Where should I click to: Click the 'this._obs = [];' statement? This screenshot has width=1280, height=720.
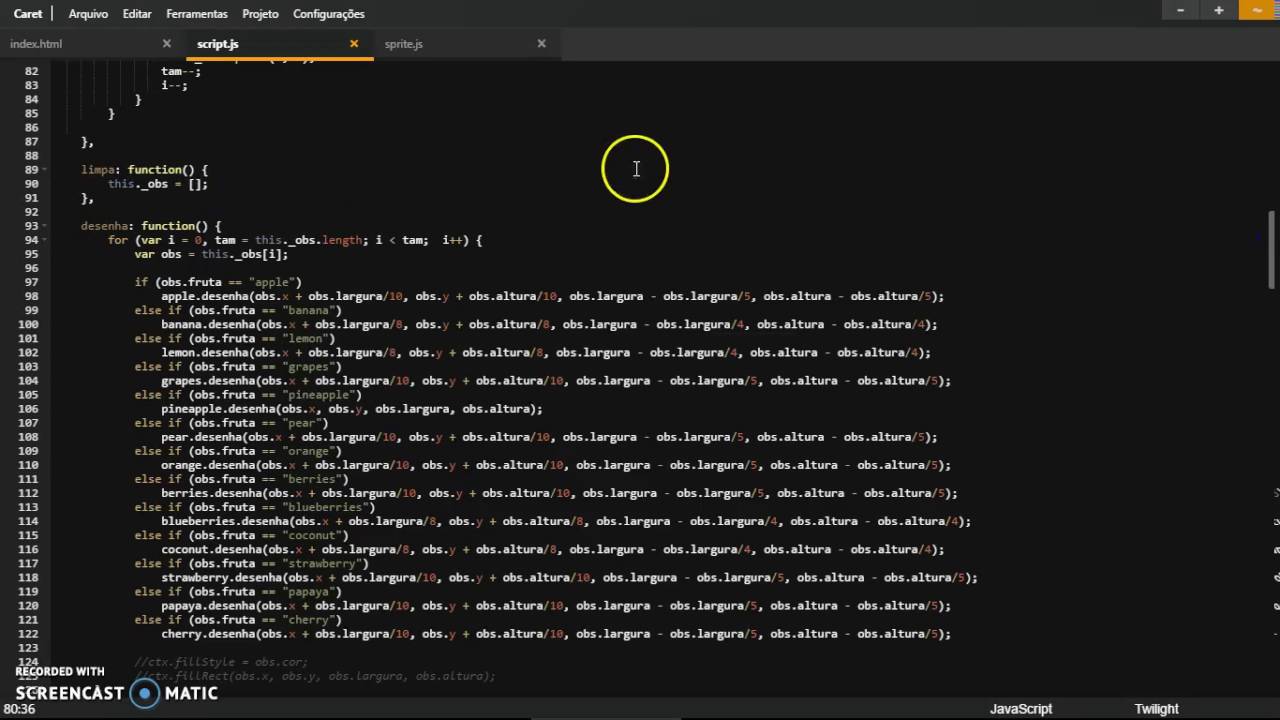[x=158, y=184]
